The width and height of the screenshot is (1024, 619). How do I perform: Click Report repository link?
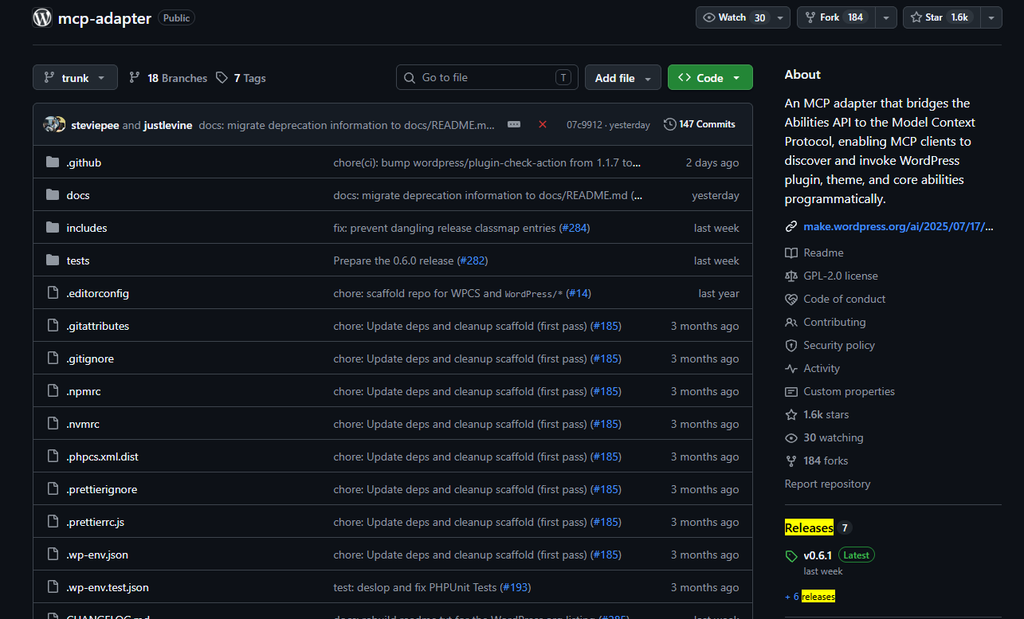[827, 484]
